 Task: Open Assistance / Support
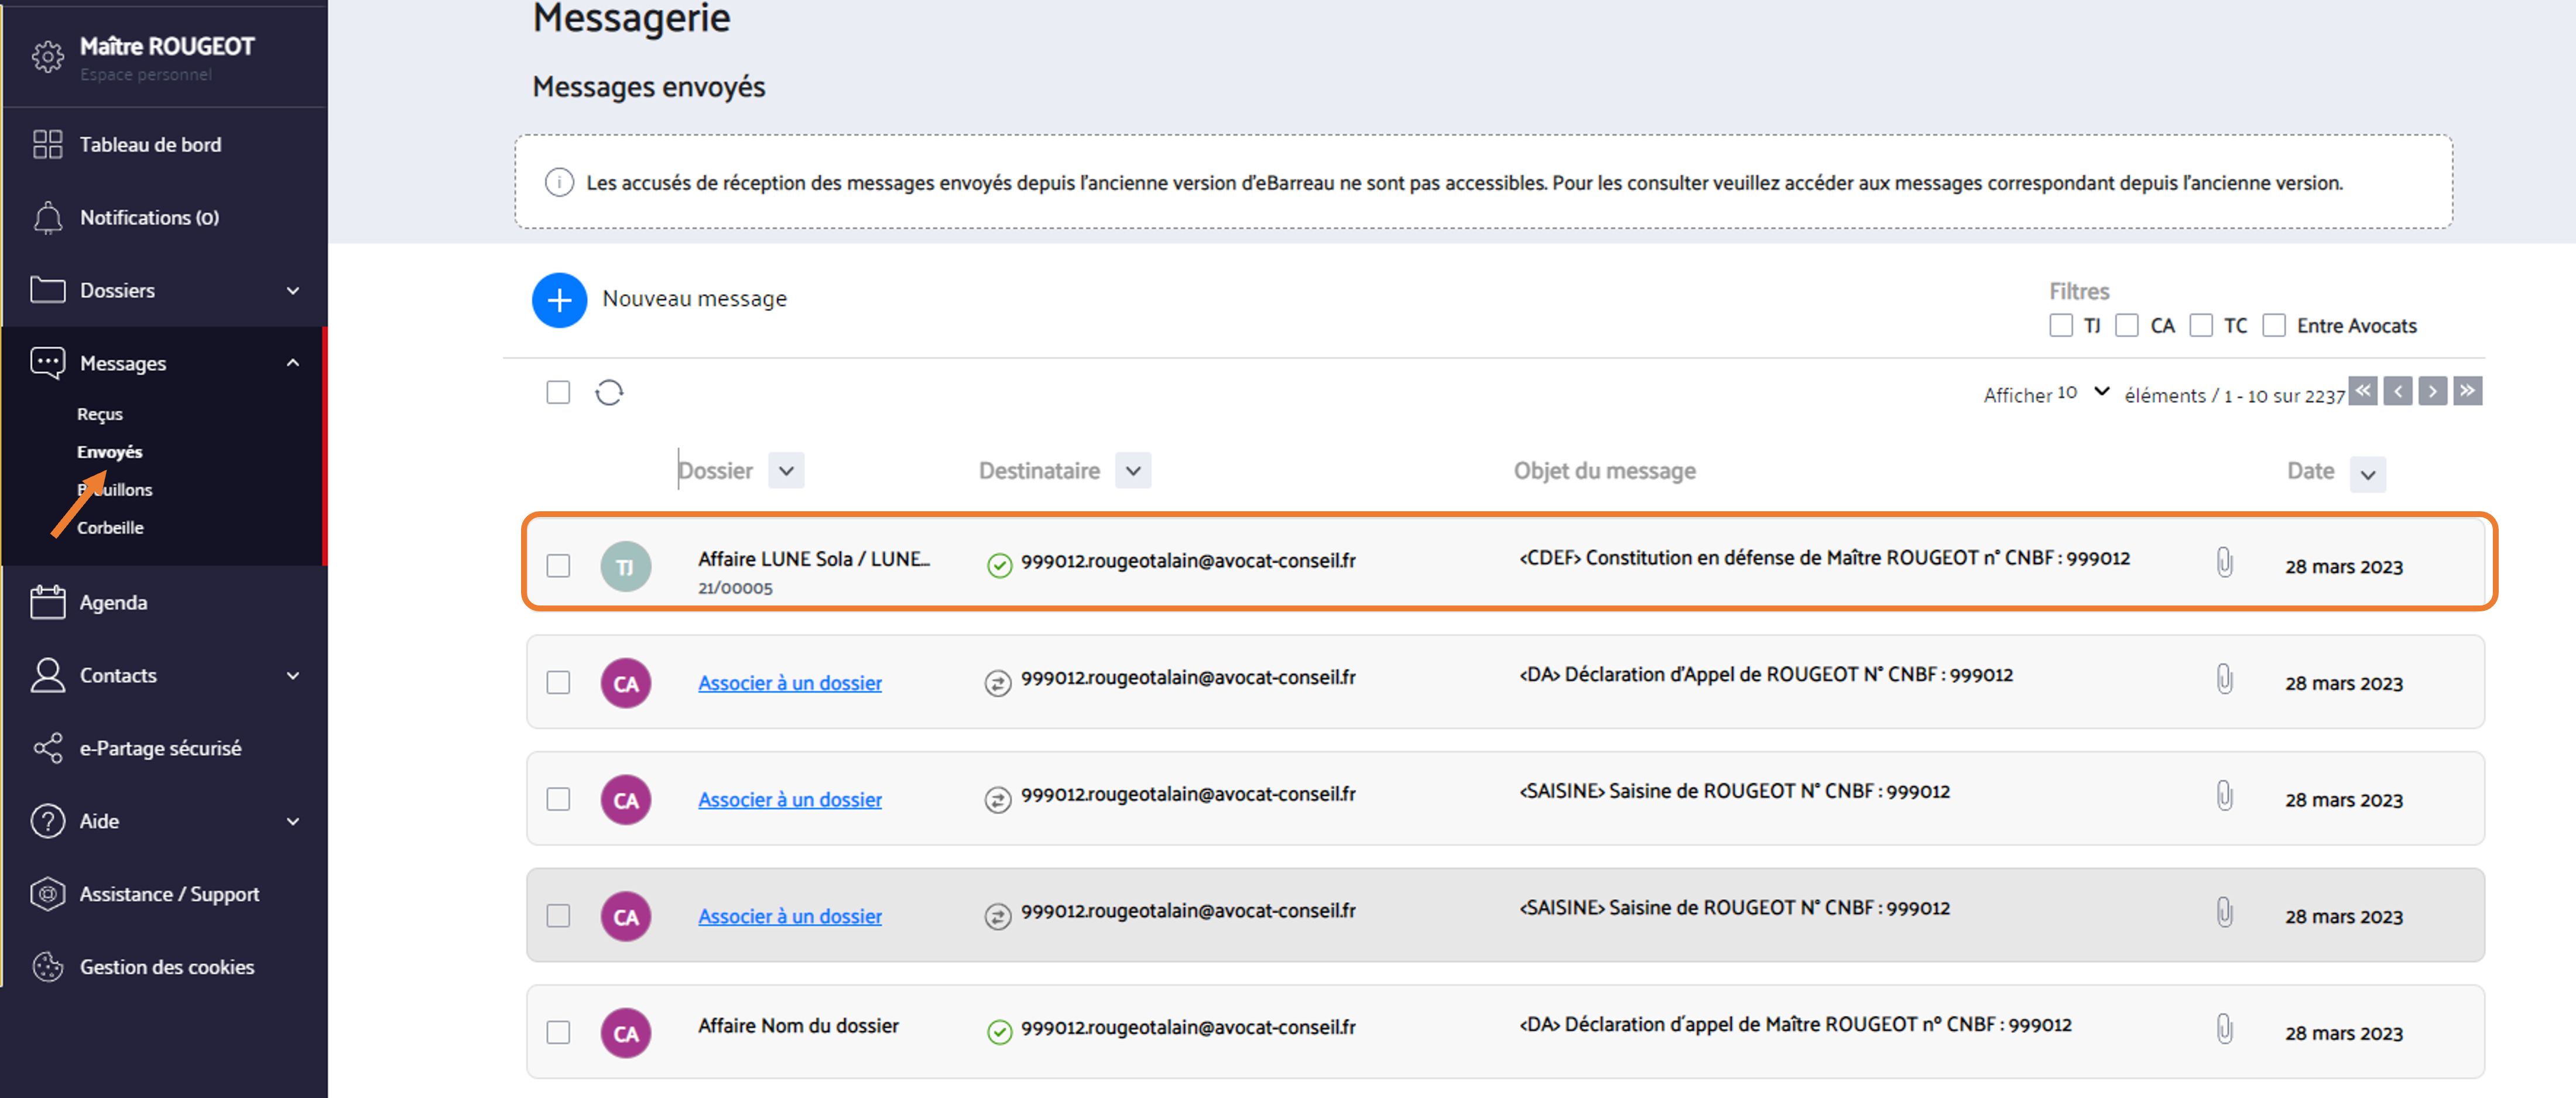click(x=169, y=895)
